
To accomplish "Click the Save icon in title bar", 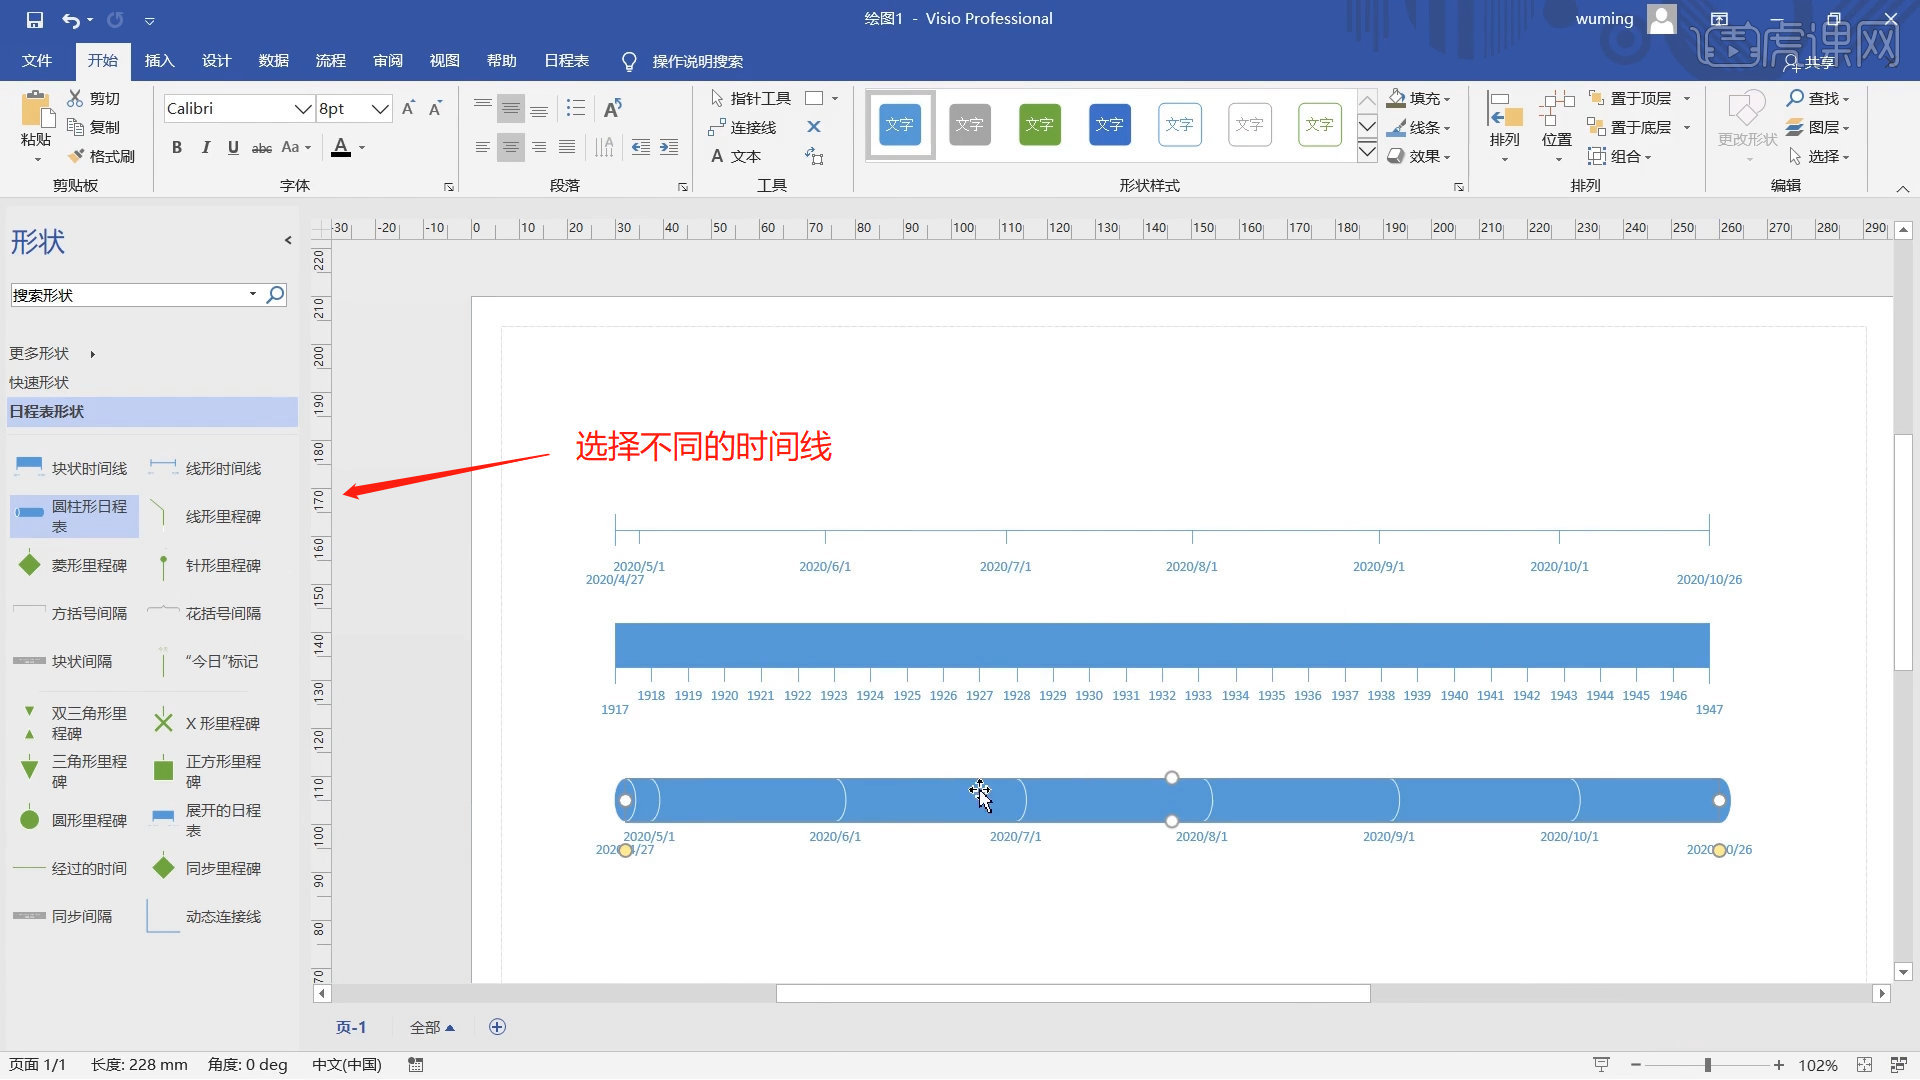I will coord(34,19).
